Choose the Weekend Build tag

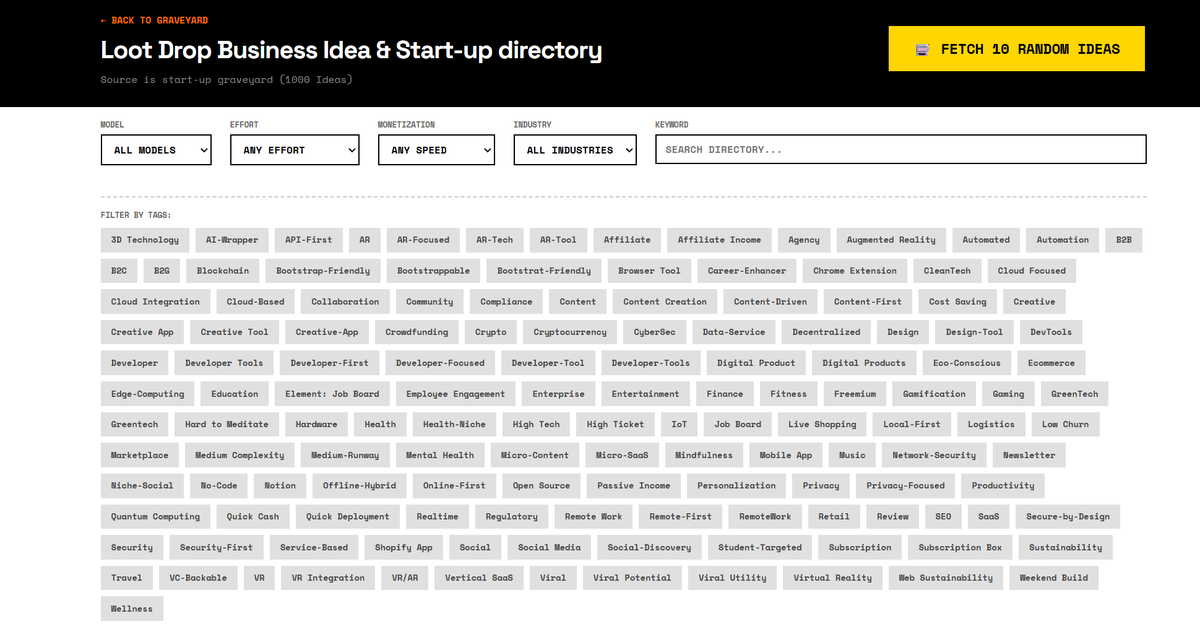[1054, 578]
